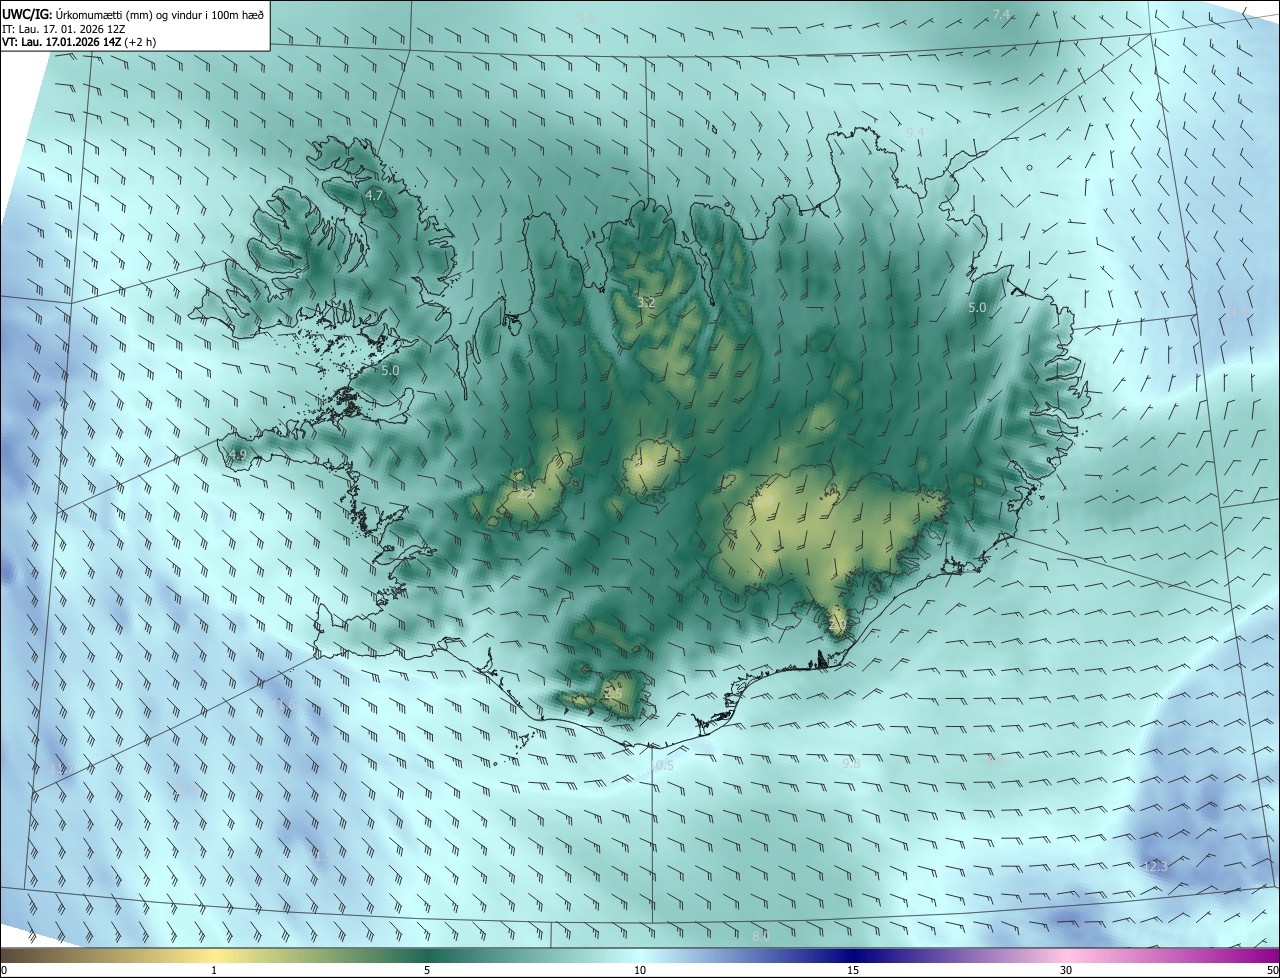Viewport: 1280px width, 978px height.
Task: Click the 4.7 value in the Westfjords
Action: 374,196
